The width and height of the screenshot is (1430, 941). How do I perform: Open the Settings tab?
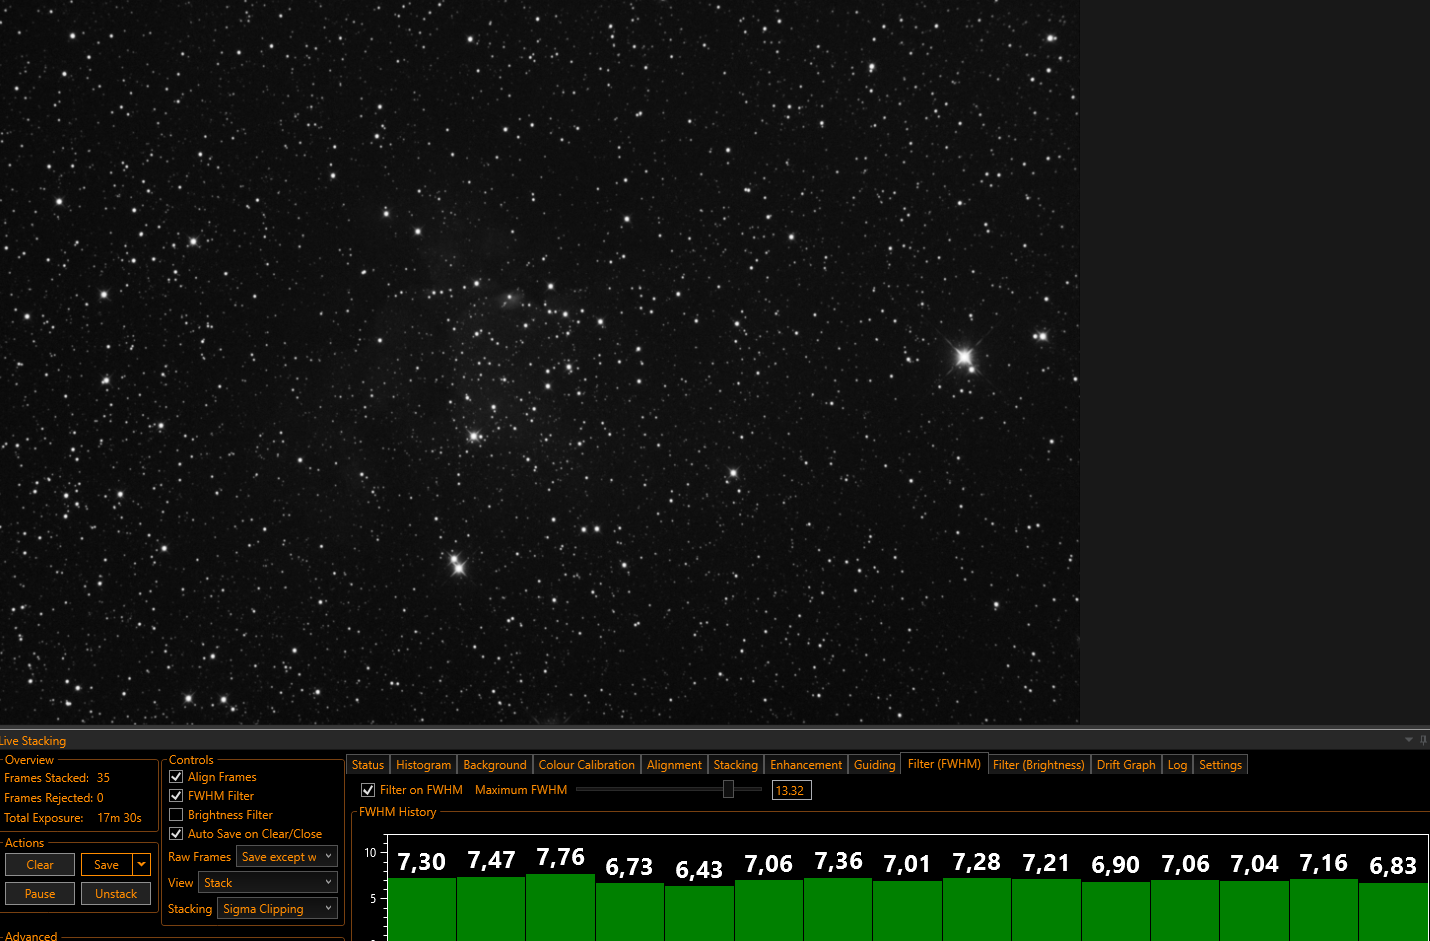[x=1221, y=765]
